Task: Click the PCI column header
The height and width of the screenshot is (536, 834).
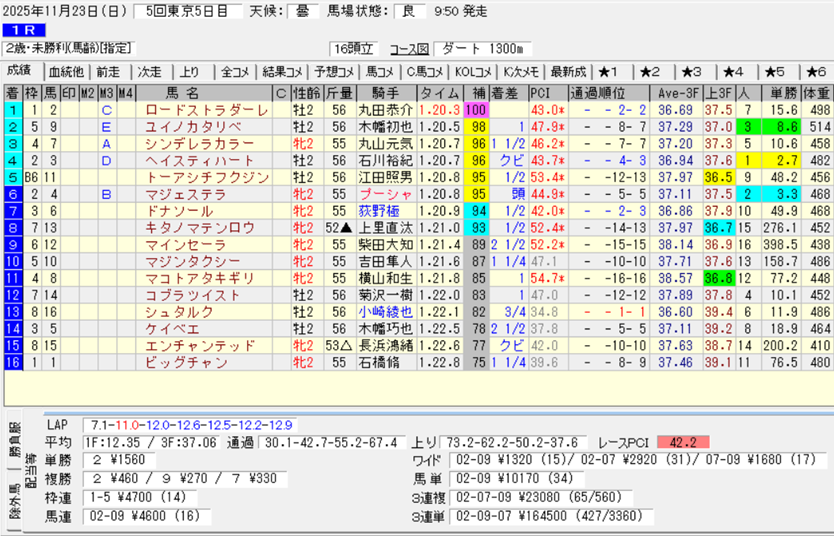Action: pos(542,93)
